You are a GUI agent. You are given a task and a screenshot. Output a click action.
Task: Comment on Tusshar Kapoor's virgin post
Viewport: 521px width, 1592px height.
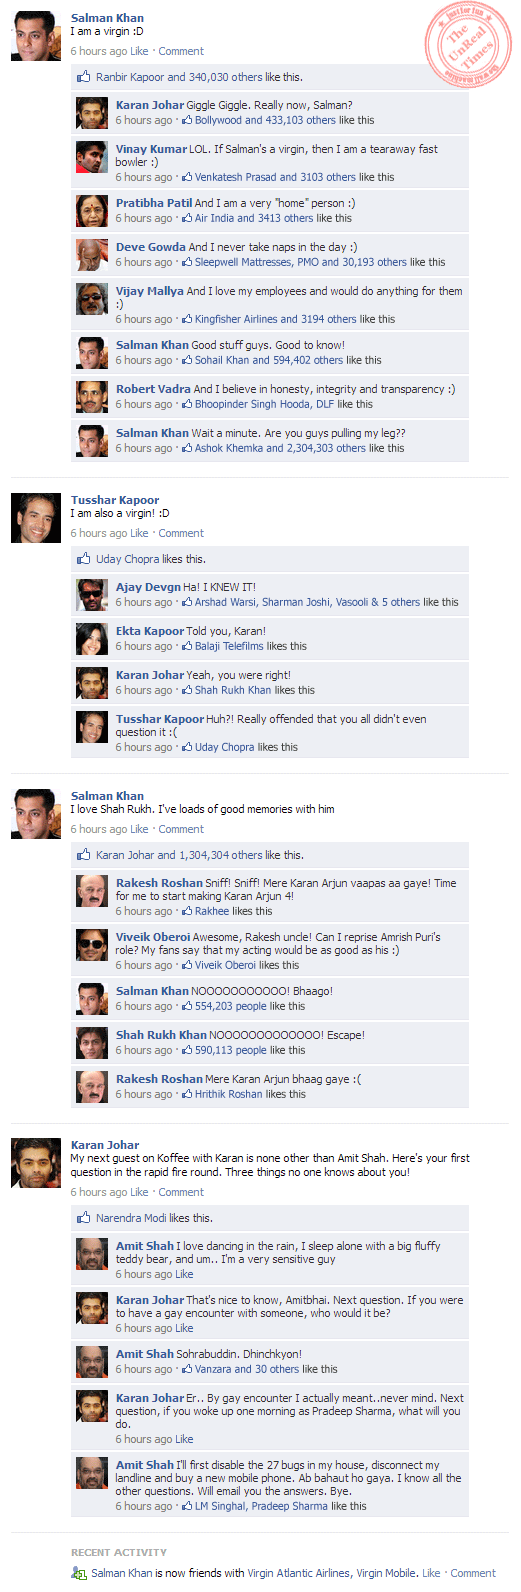181,533
